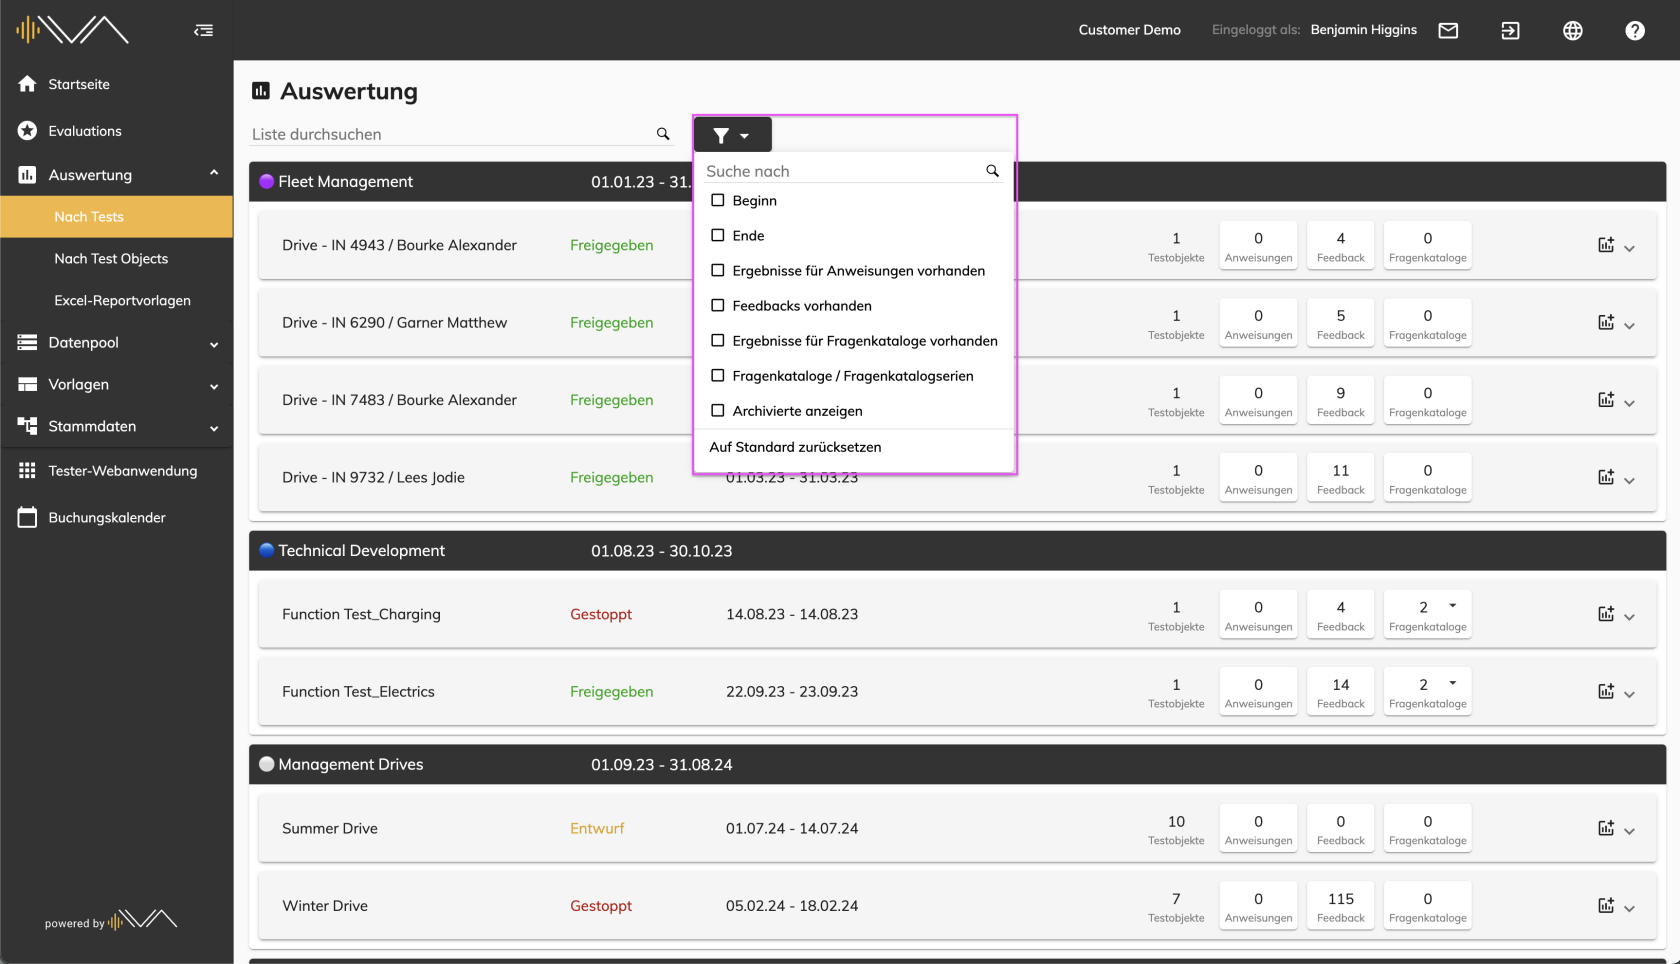Screen dimensions: 1680x964
Task: Click the Auswertung page title icon
Action: click(x=261, y=91)
